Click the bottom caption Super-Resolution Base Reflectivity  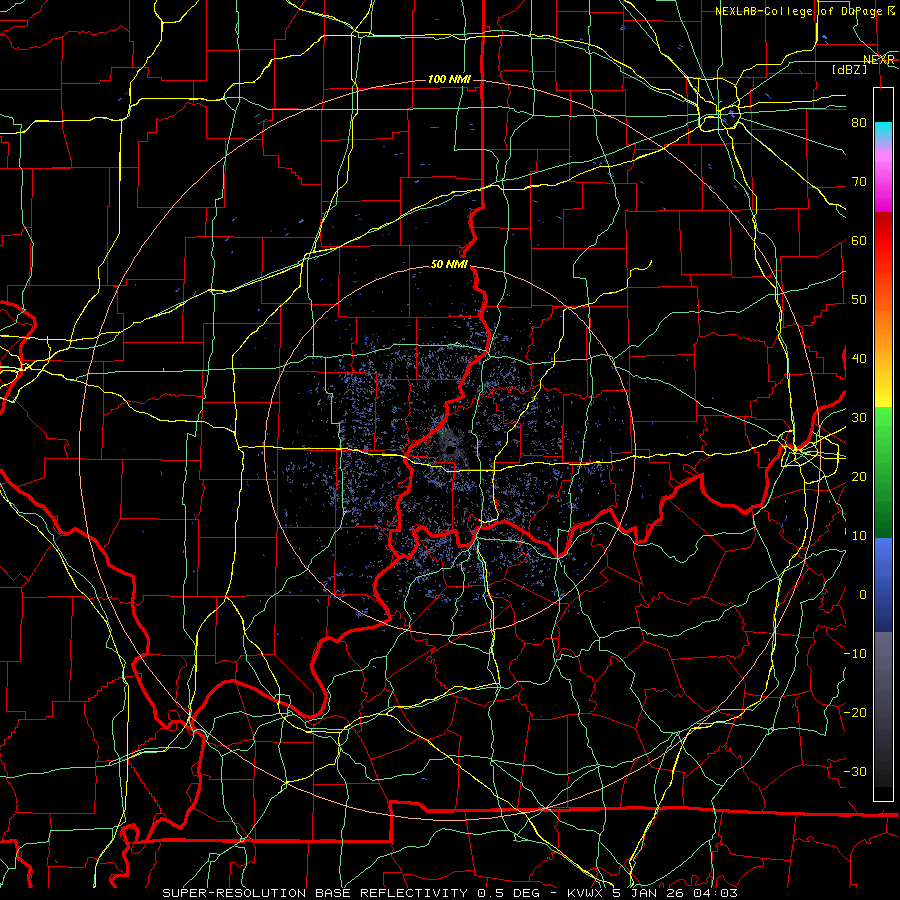coord(450,893)
